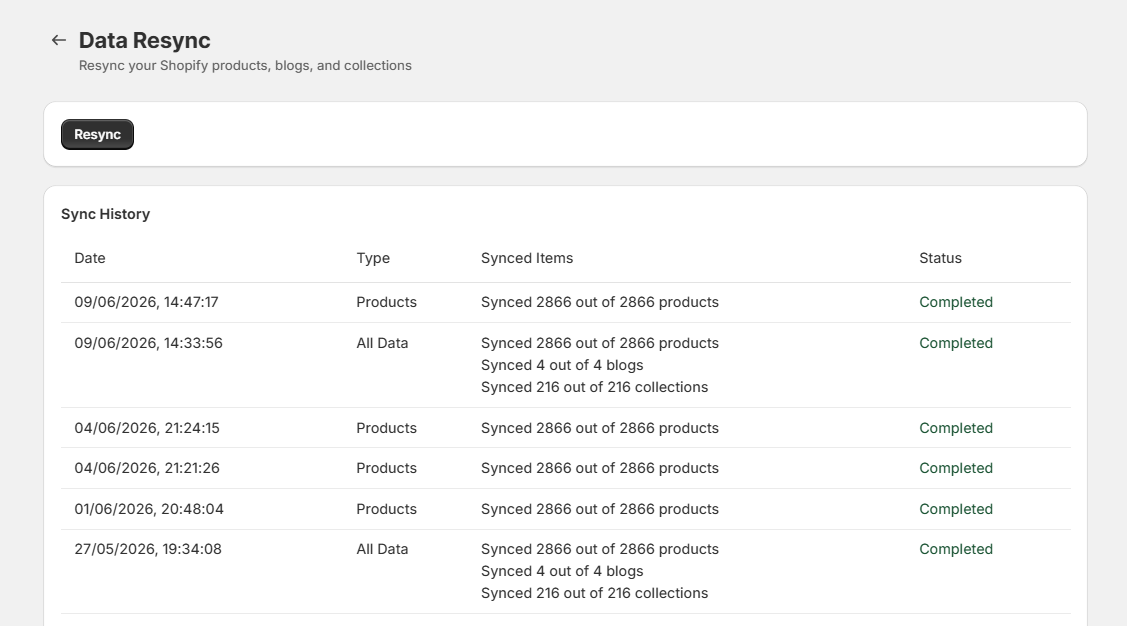Viewport: 1127px width, 626px height.
Task: Click Completed status in the 19:34:08 row
Action: click(x=956, y=549)
